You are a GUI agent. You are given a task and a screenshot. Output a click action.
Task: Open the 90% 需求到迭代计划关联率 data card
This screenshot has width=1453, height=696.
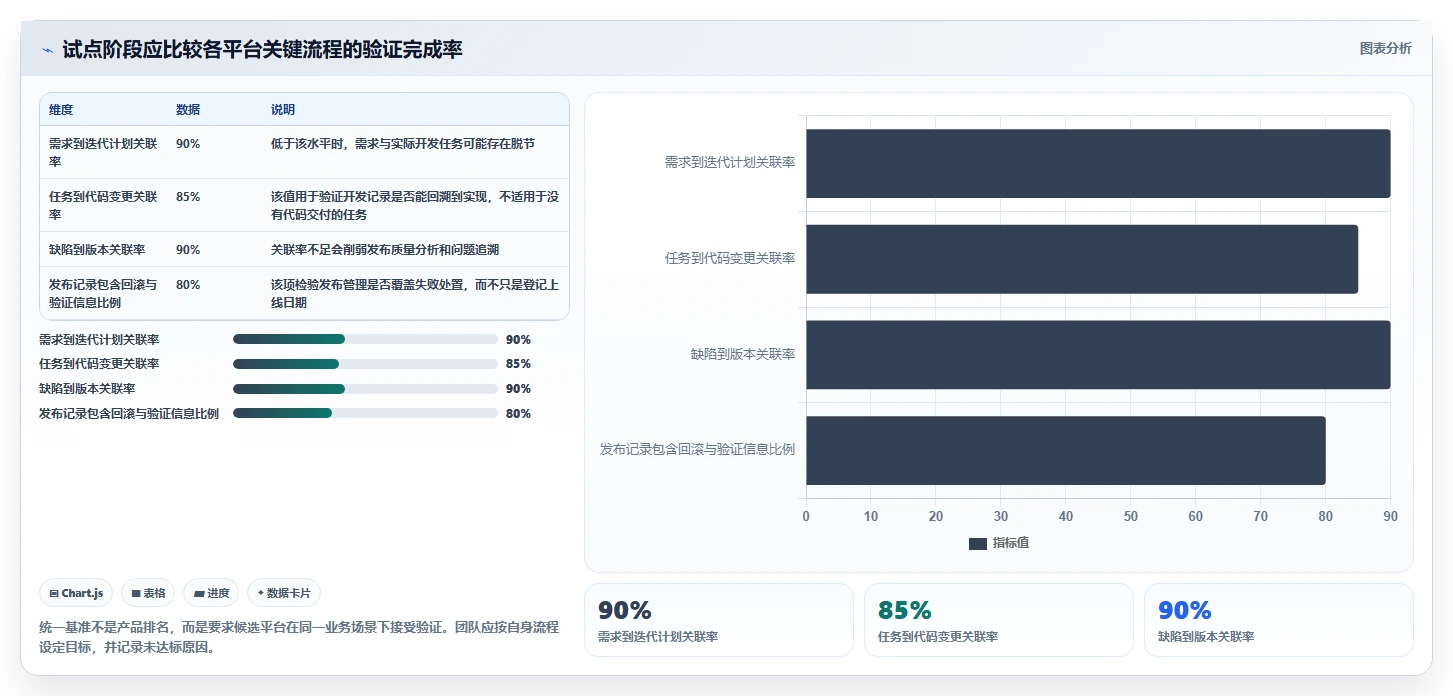[718, 620]
